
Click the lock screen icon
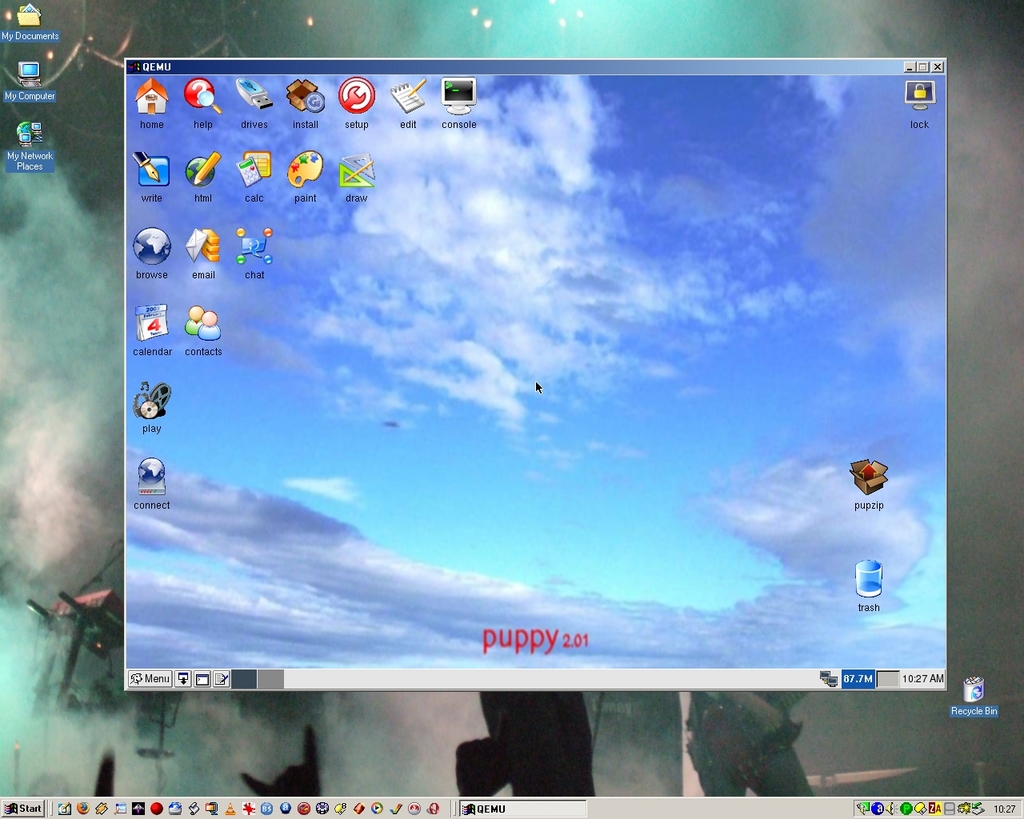click(x=920, y=103)
